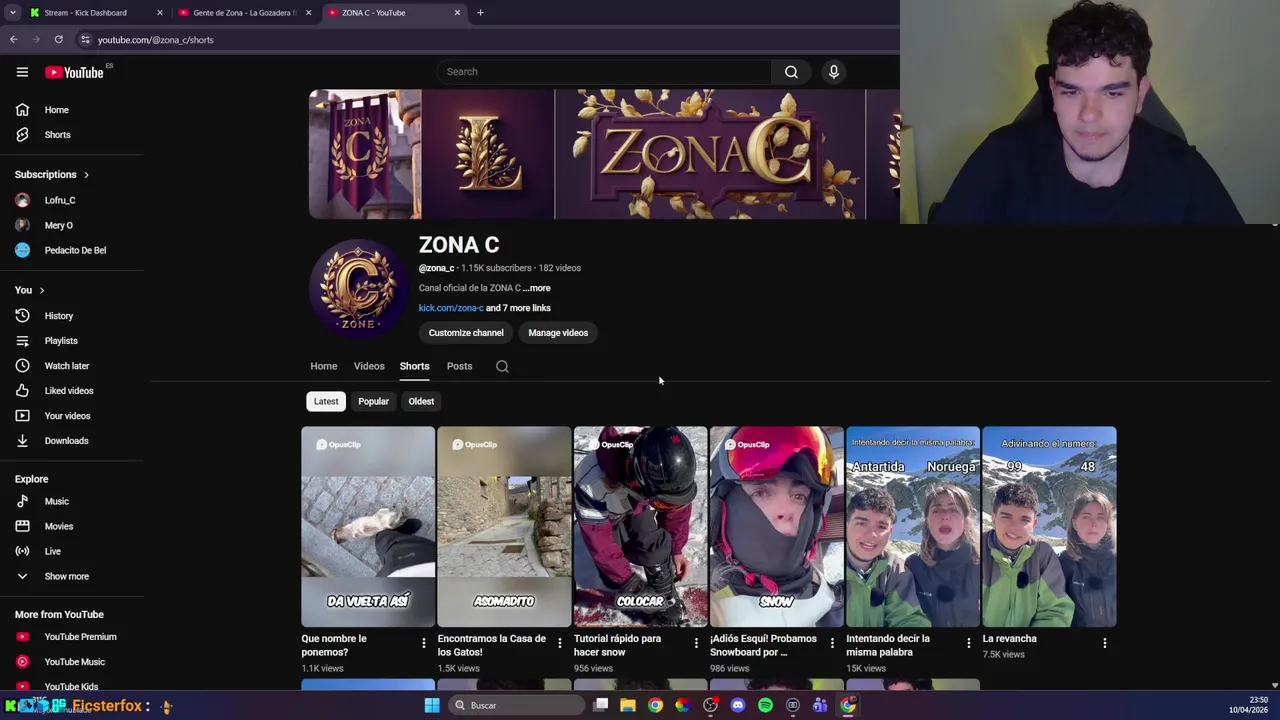This screenshot has height=720, width=1280.
Task: Open options menu for Tutorial rápido short
Action: pos(696,643)
